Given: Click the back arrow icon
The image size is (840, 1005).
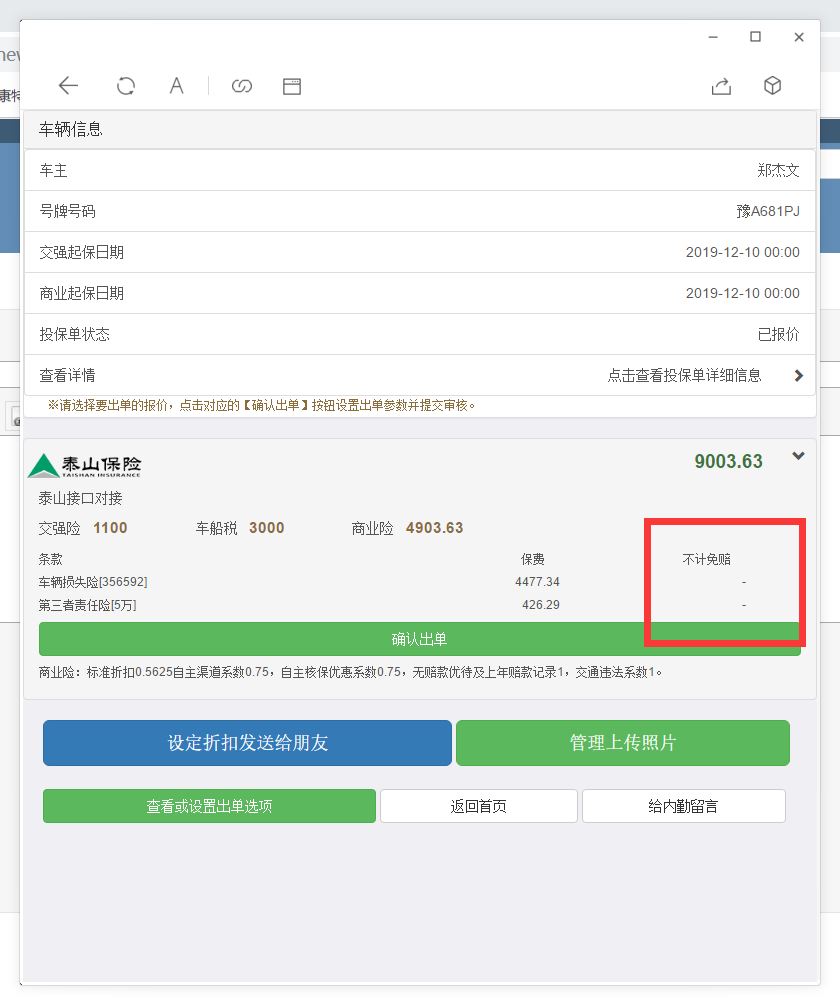Looking at the screenshot, I should point(68,85).
